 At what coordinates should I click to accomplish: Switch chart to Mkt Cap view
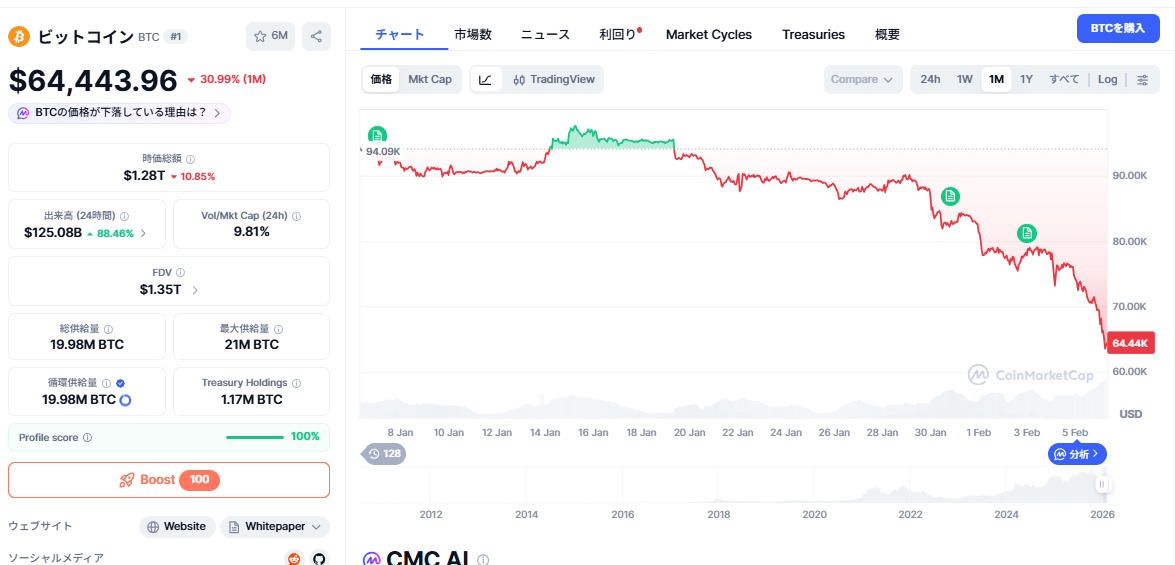(x=430, y=80)
